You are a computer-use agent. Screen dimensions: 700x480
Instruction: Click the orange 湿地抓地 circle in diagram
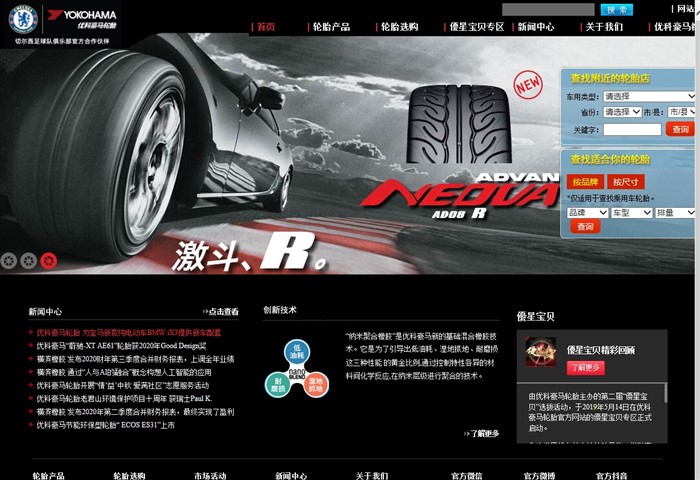[316, 384]
